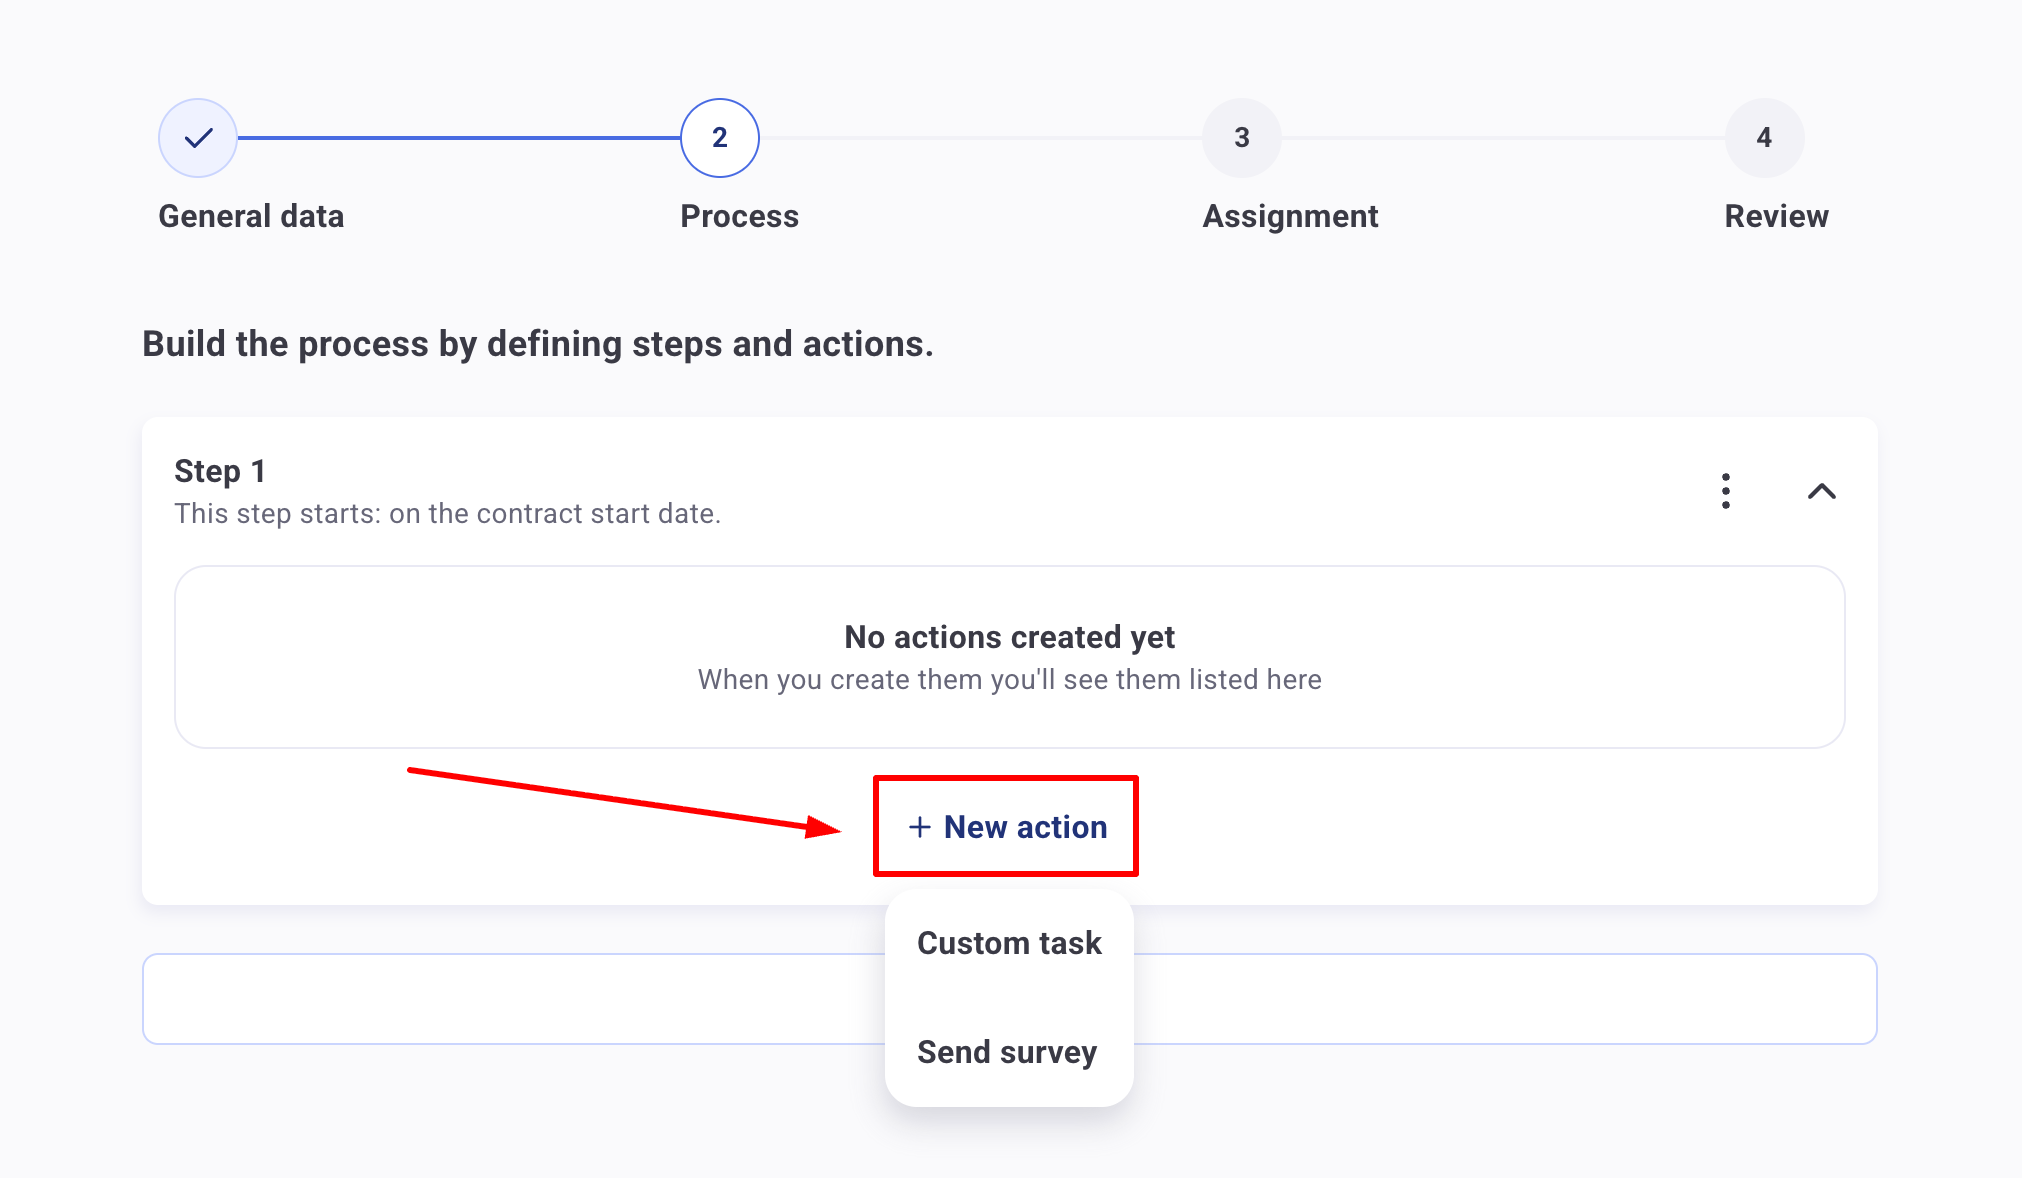Screen dimensions: 2022x1178
Task: Click the 'Build the process' heading
Action: coord(538,344)
